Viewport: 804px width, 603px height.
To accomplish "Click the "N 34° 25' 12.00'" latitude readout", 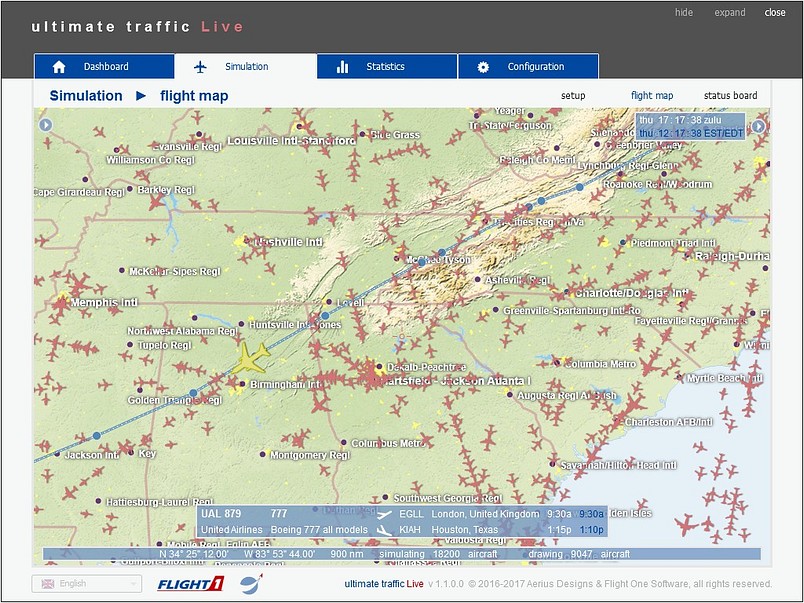I will (x=194, y=554).
